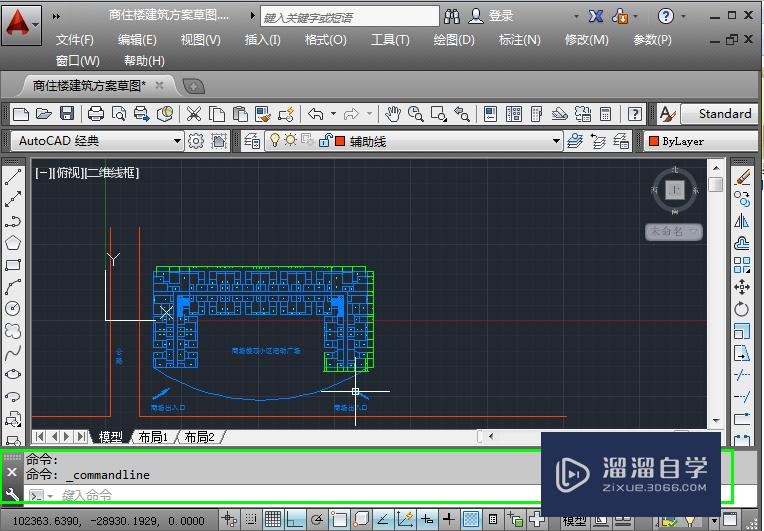Click the [二维线框] visual style control
This screenshot has width=764, height=531.
point(113,172)
